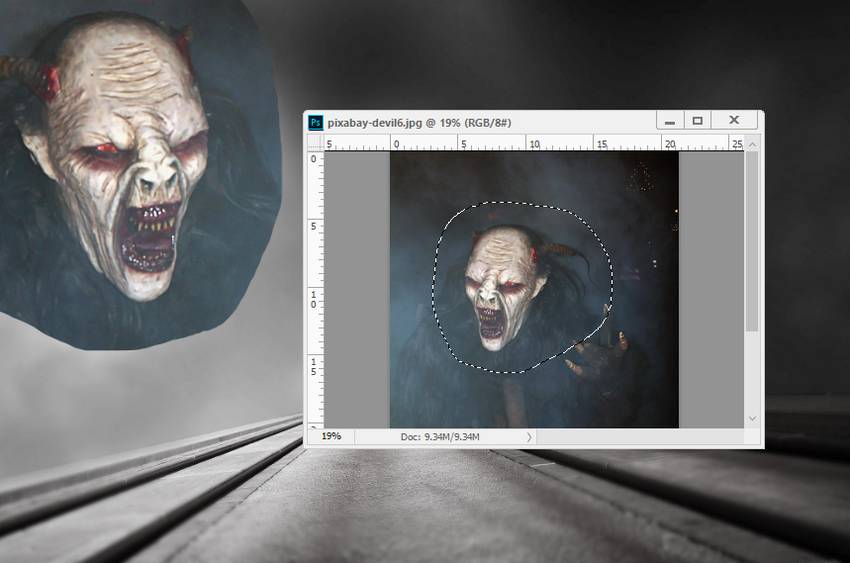Screen dimensions: 850x563
Task: Click the 19% zoom field in status bar
Action: [x=331, y=436]
